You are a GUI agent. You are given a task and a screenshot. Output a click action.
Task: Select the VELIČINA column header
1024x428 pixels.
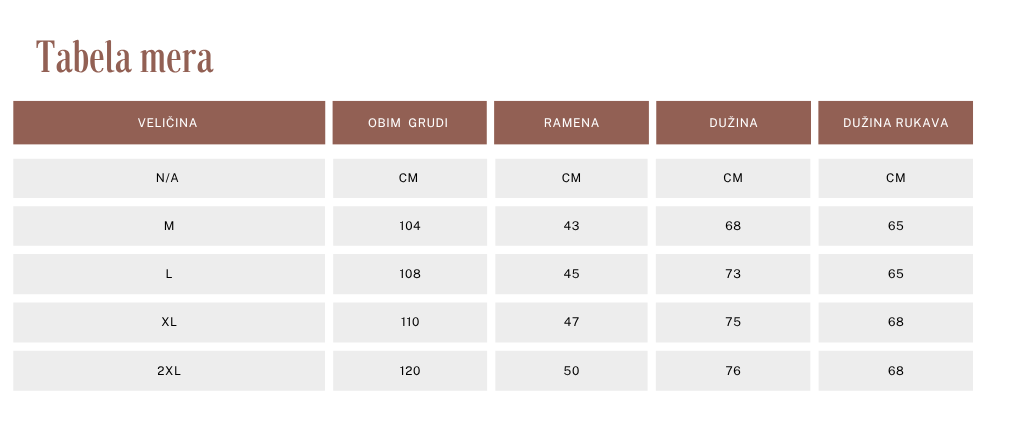[168, 122]
